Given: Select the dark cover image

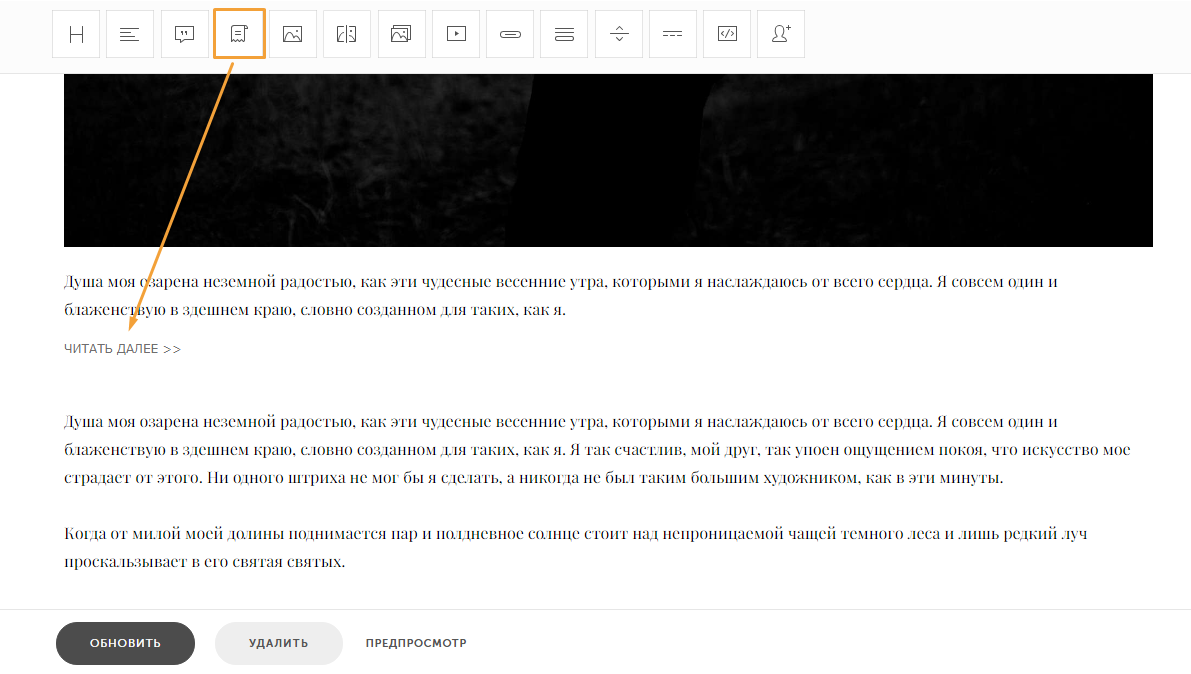Looking at the screenshot, I should 608,160.
